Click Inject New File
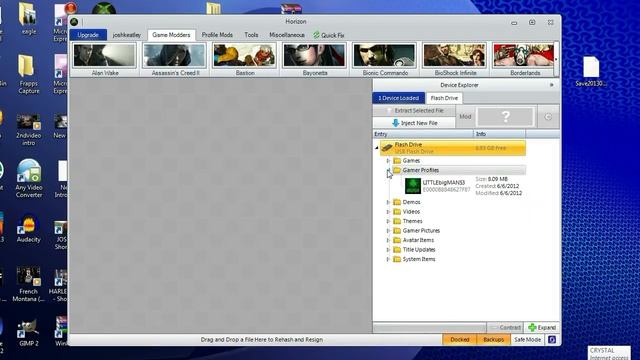This screenshot has width=640, height=360. [x=414, y=123]
